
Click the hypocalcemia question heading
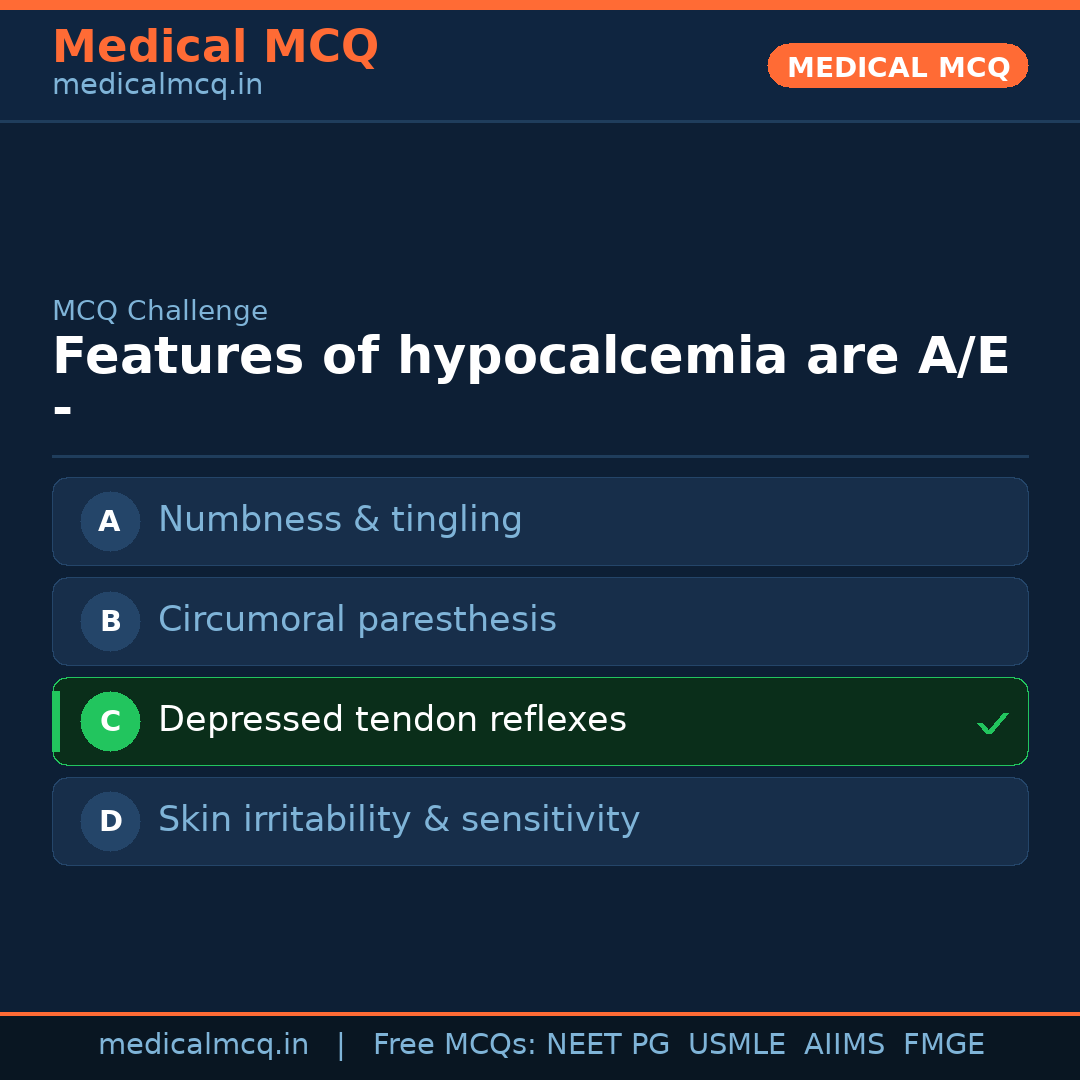(531, 357)
